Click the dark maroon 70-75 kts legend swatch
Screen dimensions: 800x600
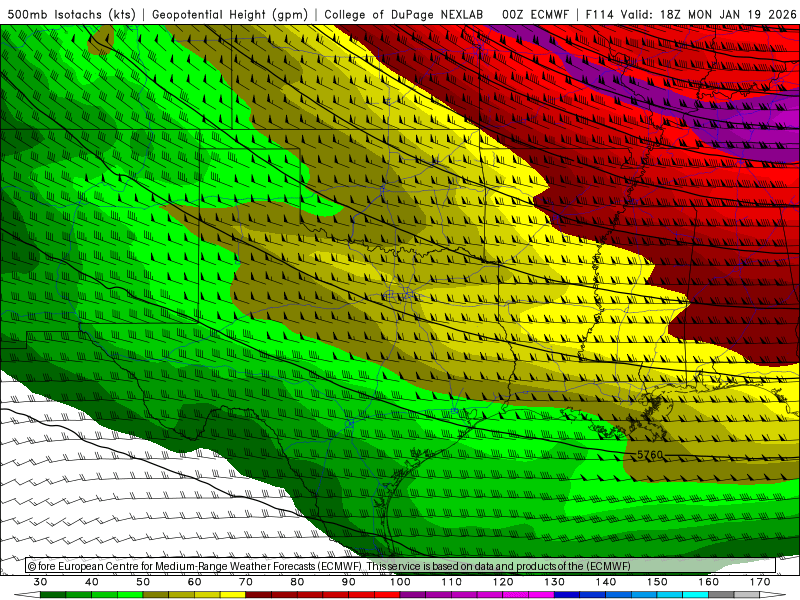click(259, 595)
